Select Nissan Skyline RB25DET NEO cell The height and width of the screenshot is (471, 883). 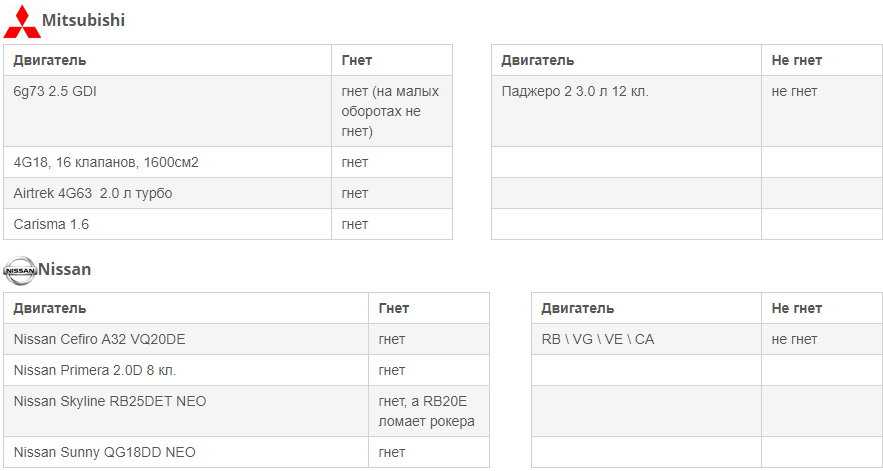pyautogui.click(x=186, y=411)
